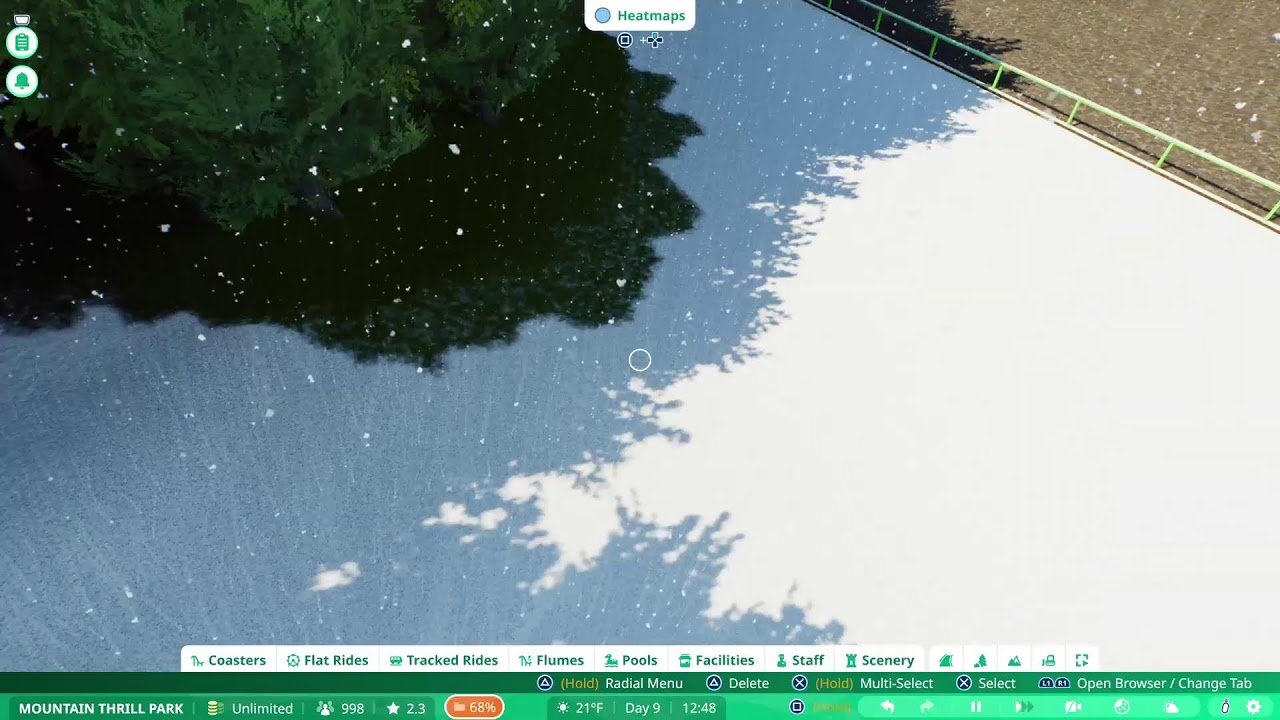Open the weather settings cloud icon
The height and width of the screenshot is (720, 1280).
1171,707
